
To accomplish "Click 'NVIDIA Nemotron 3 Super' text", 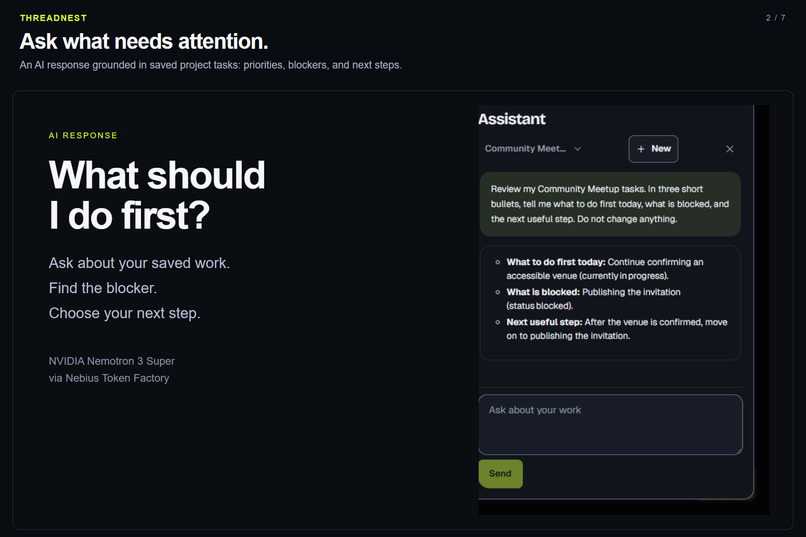I will click(x=112, y=361).
